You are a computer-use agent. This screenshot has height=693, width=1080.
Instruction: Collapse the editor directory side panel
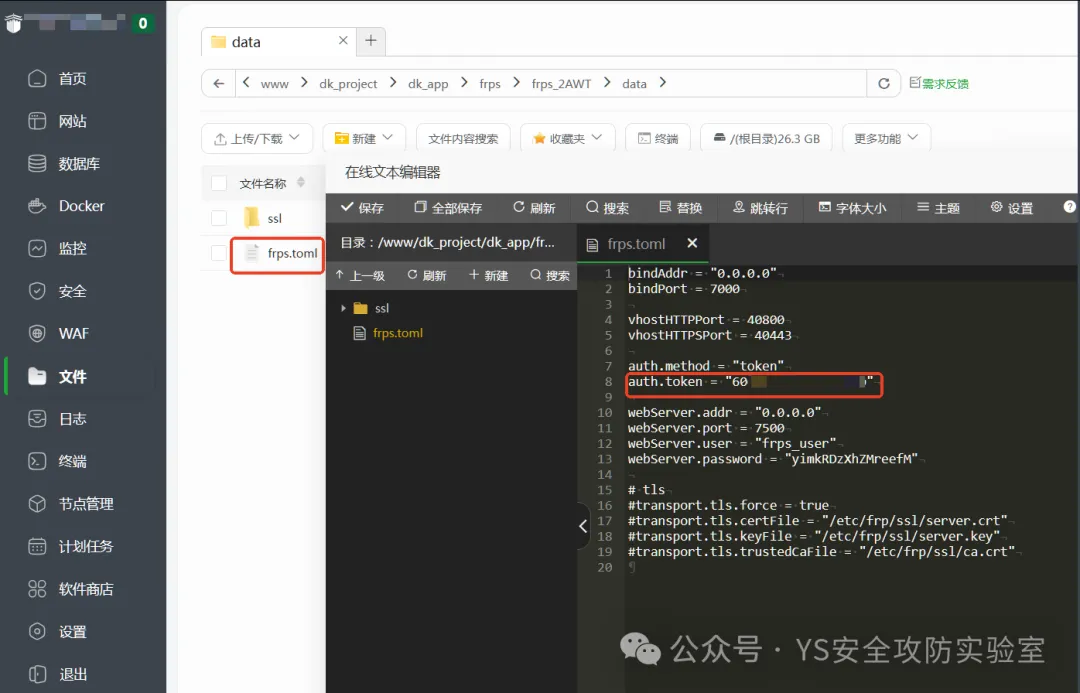tap(583, 526)
